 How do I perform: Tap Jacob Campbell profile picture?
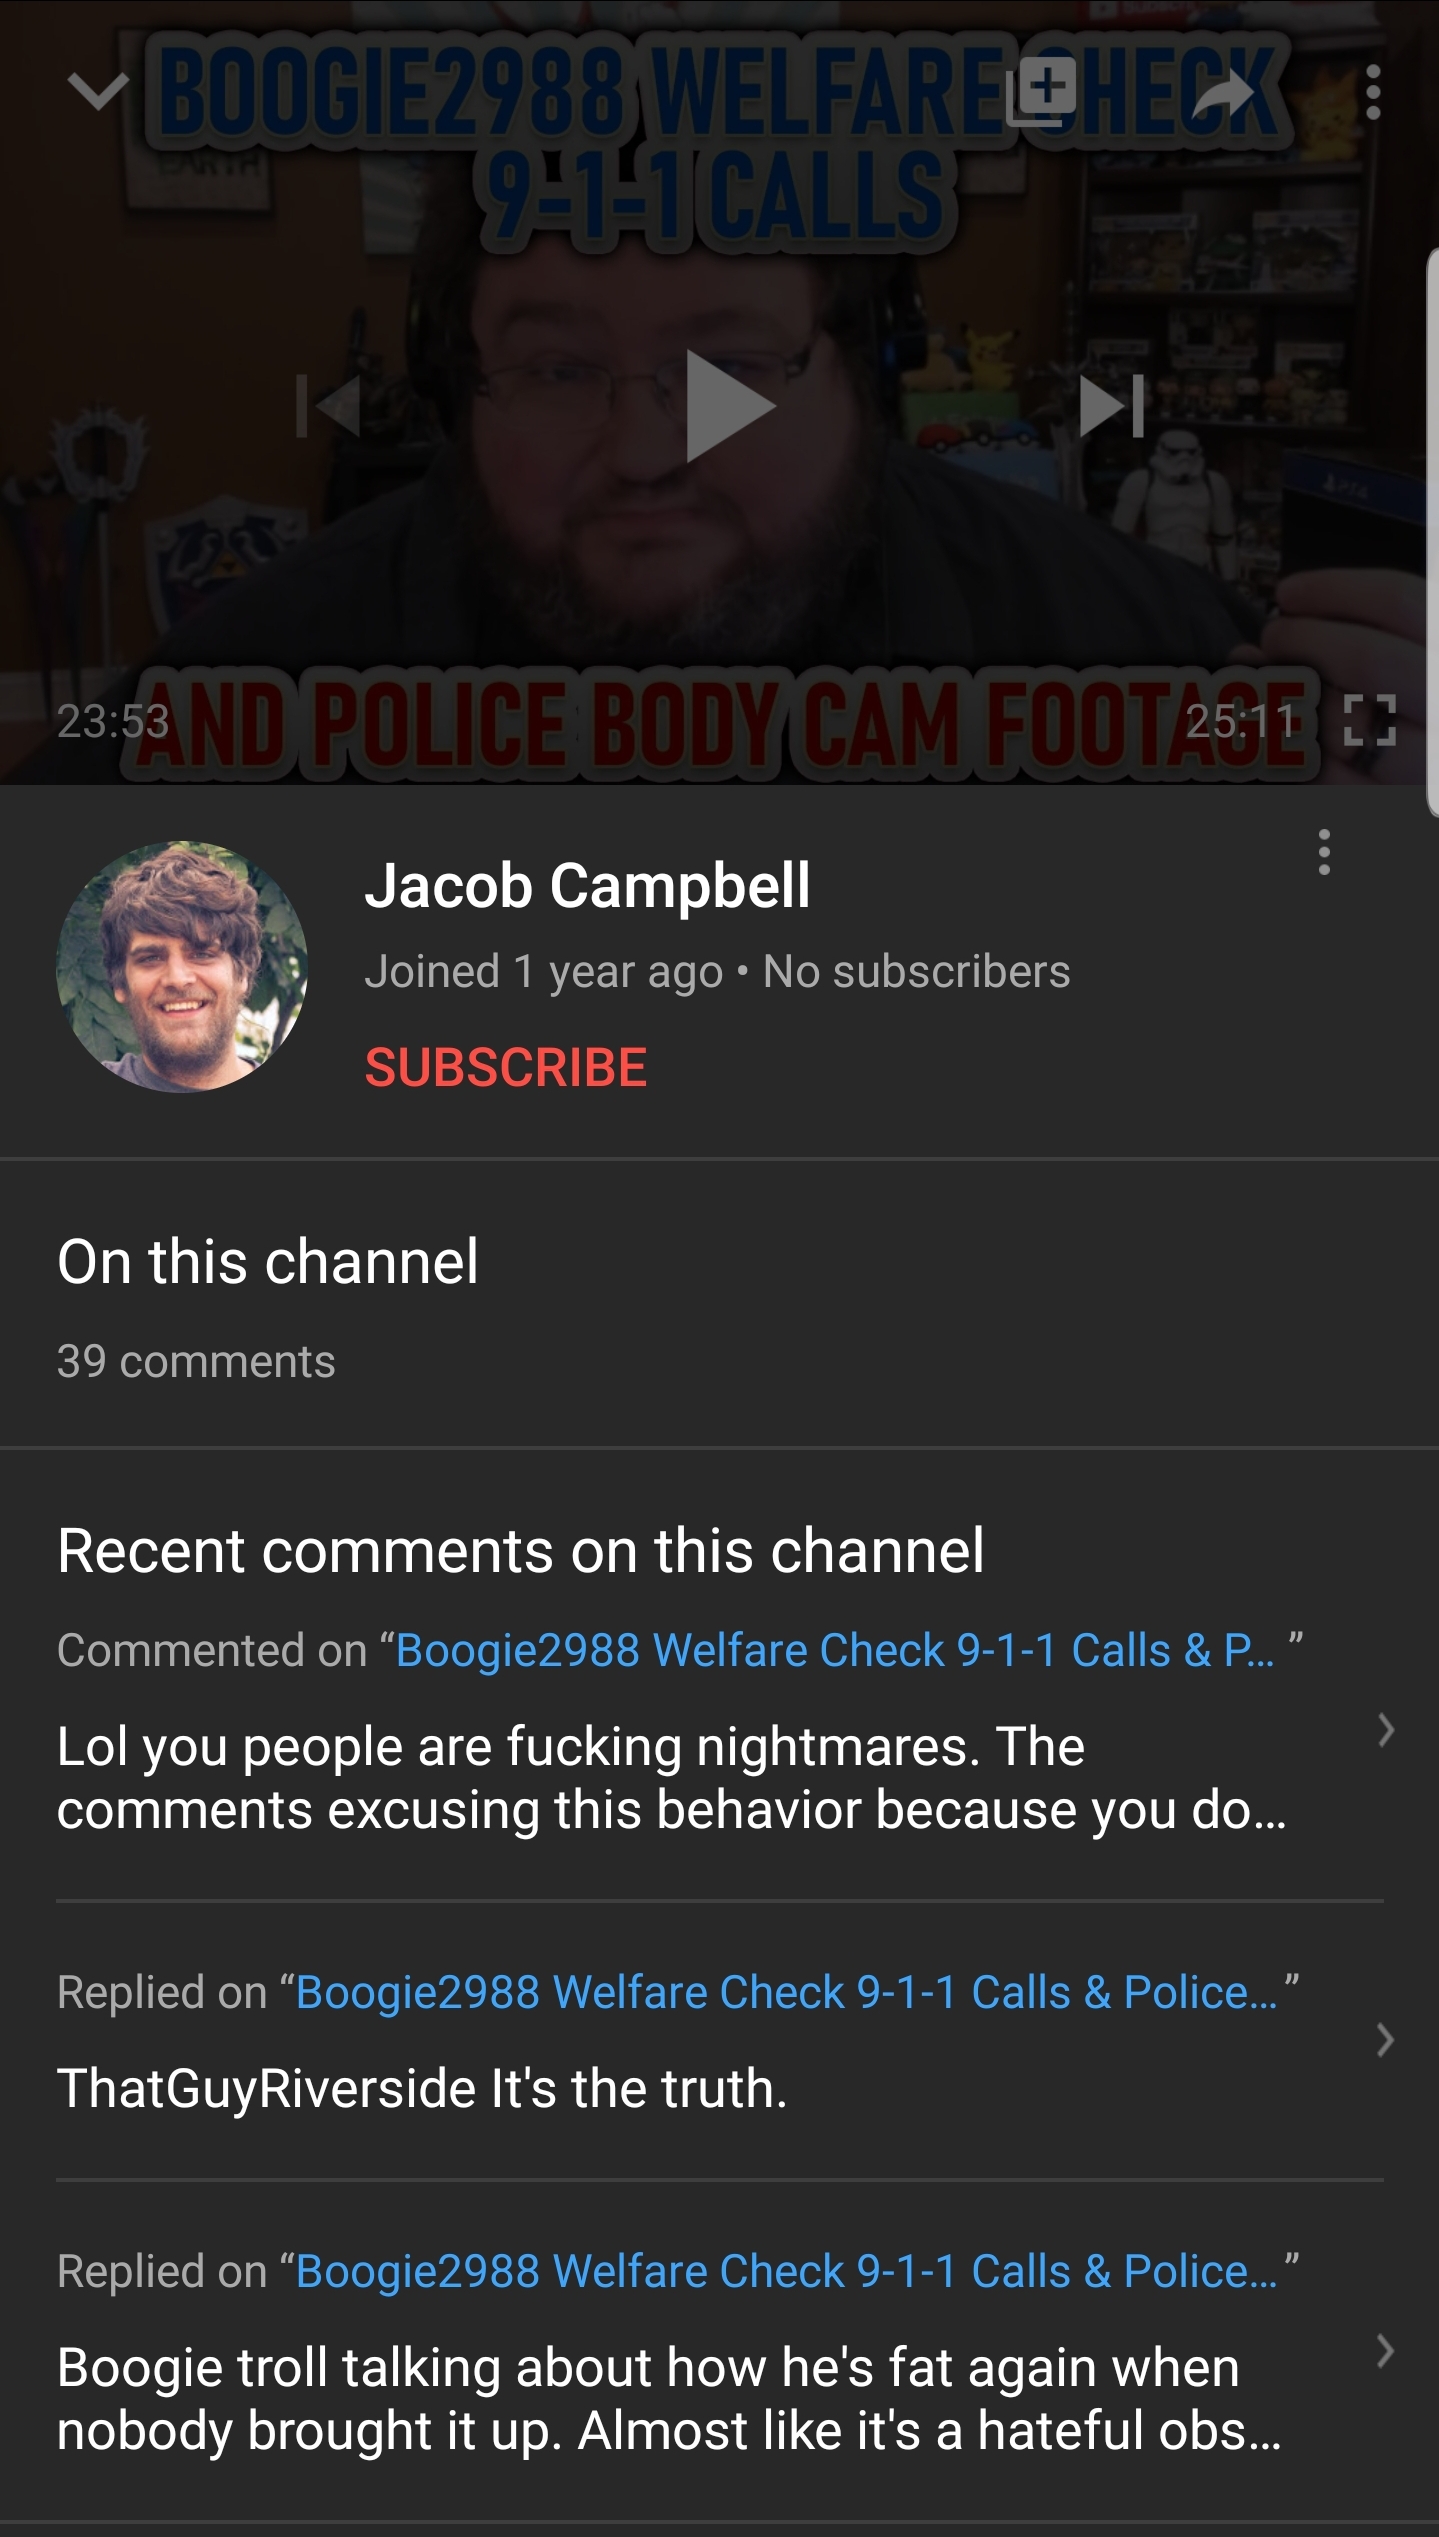(182, 966)
